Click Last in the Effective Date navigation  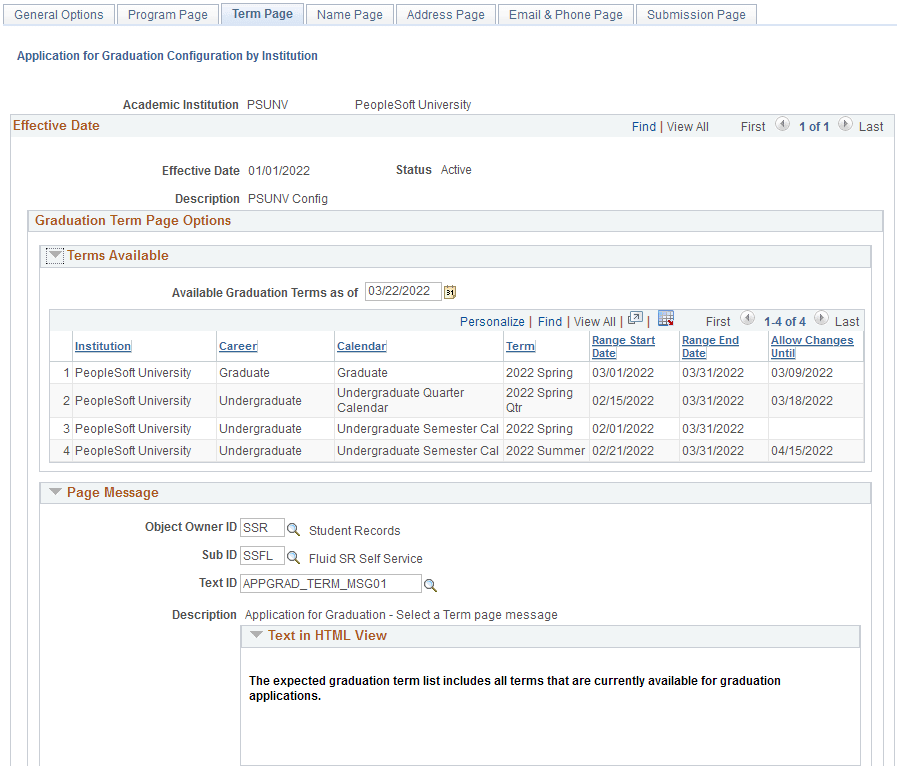[x=871, y=126]
